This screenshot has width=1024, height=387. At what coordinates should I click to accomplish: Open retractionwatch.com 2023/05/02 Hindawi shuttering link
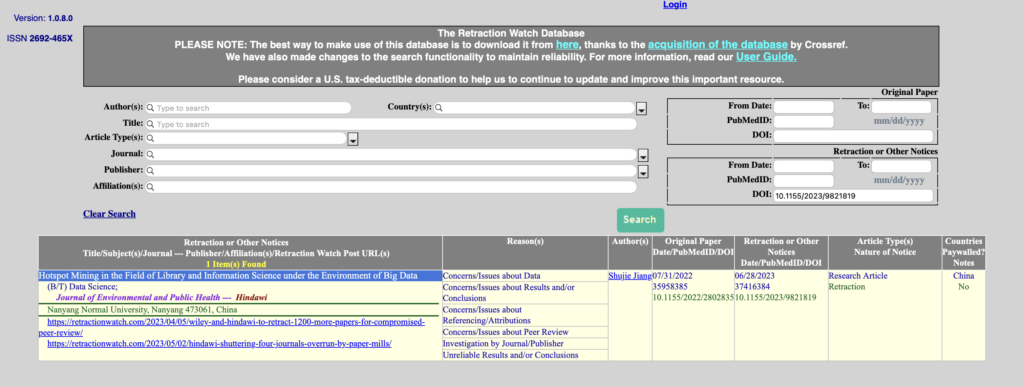[x=219, y=343]
